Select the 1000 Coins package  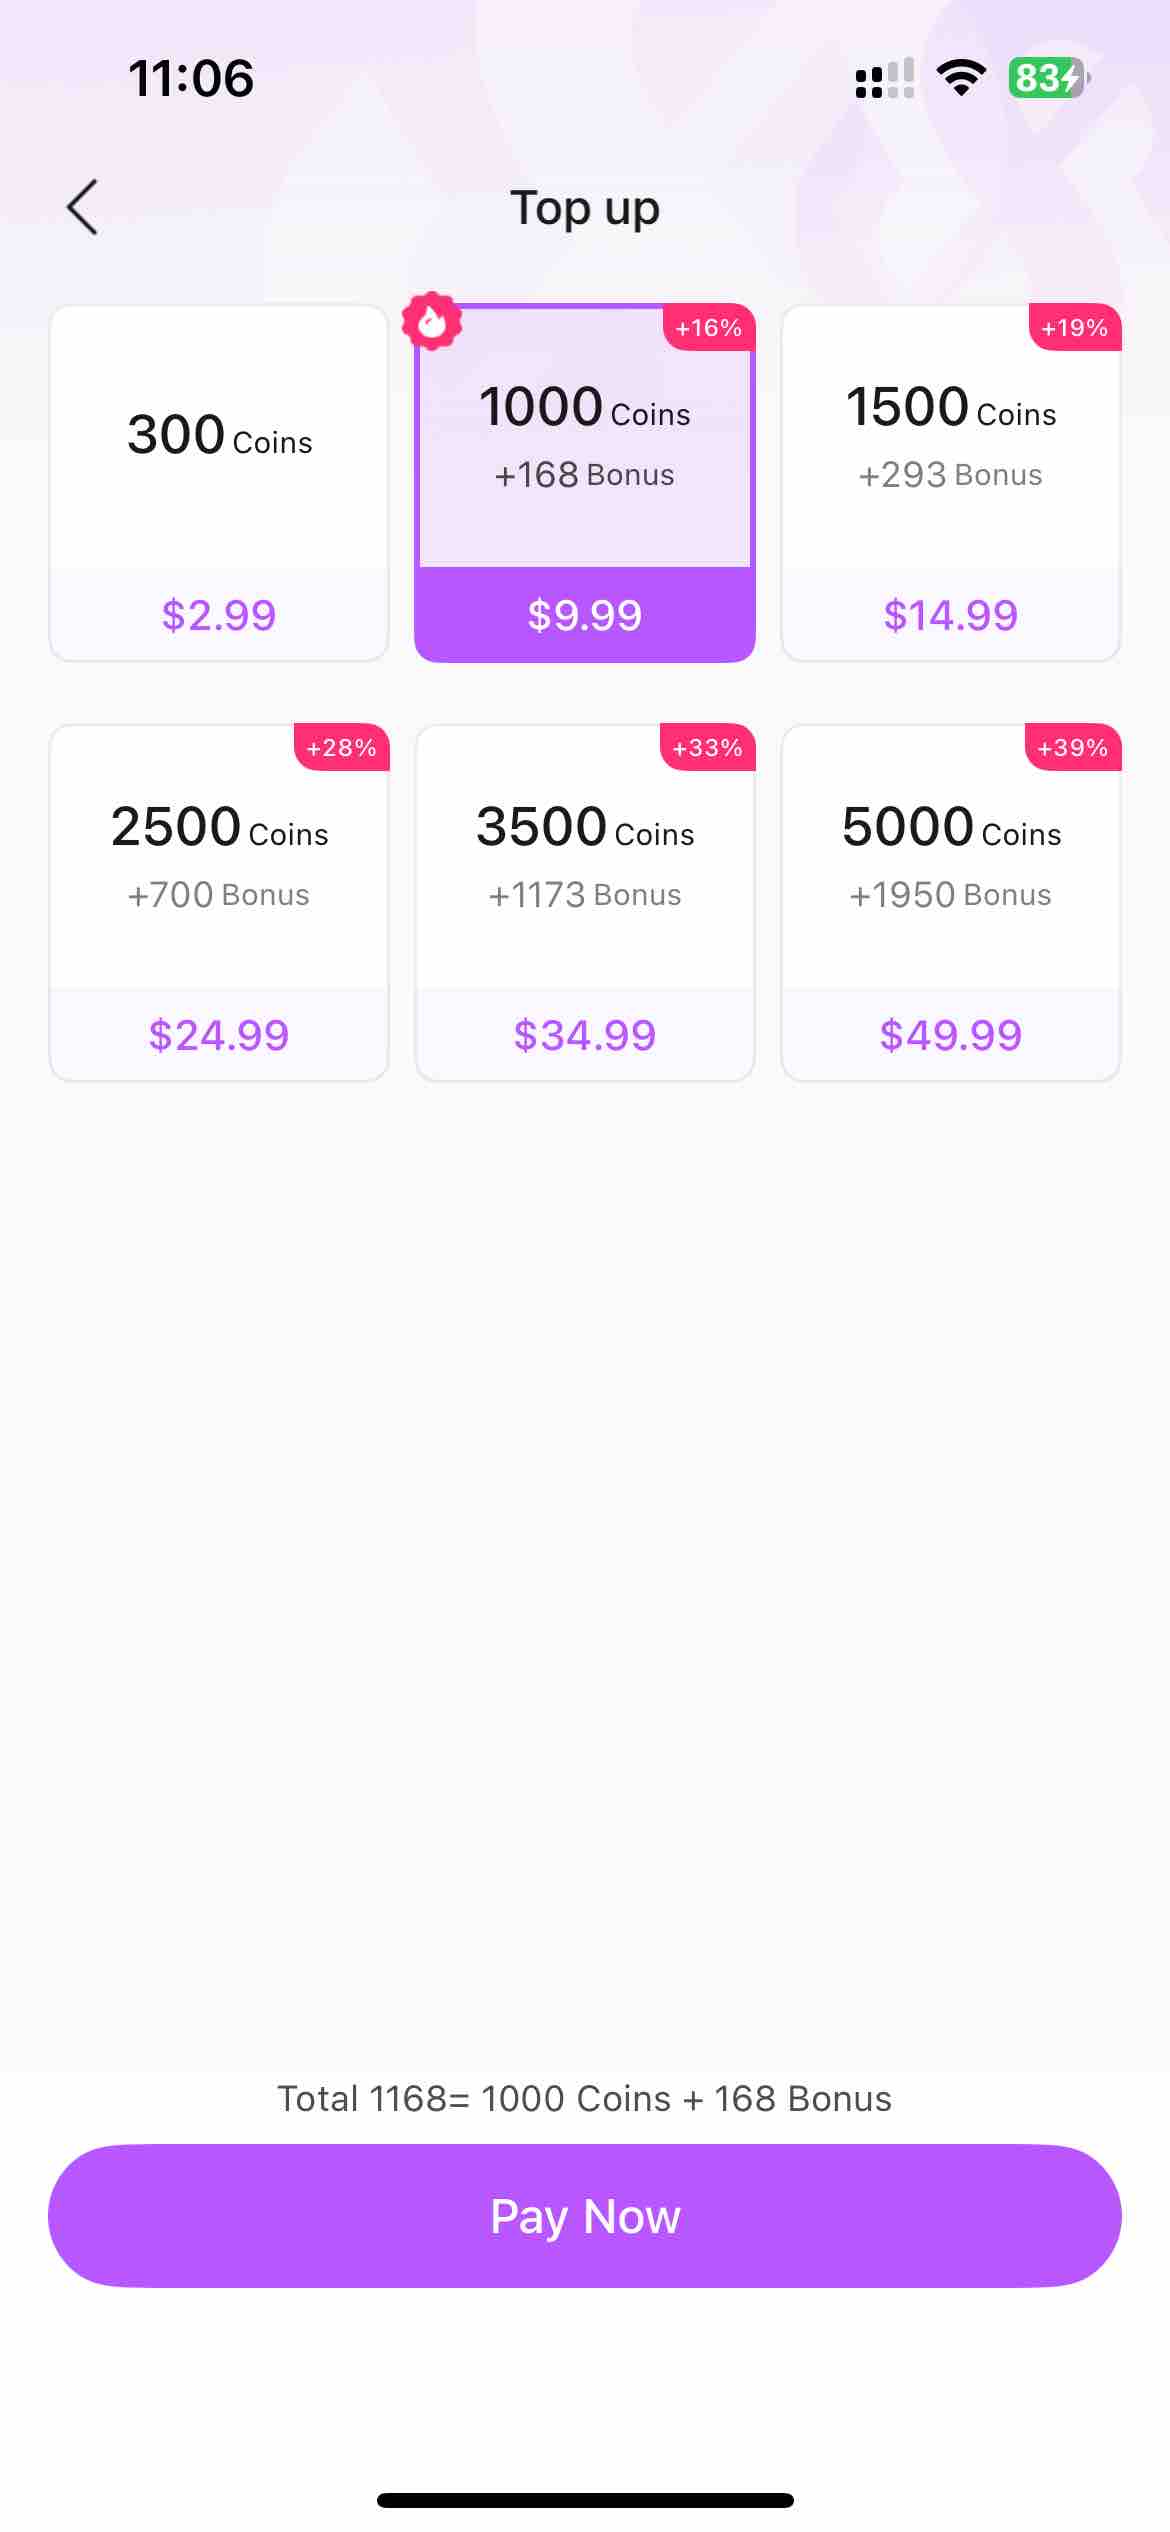[585, 483]
